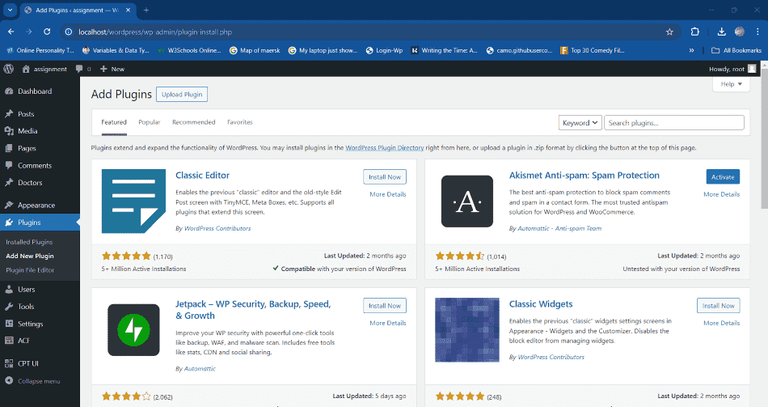Image resolution: width=768 pixels, height=407 pixels.
Task: Click the Classic Editor plugin icon
Action: [x=134, y=201]
